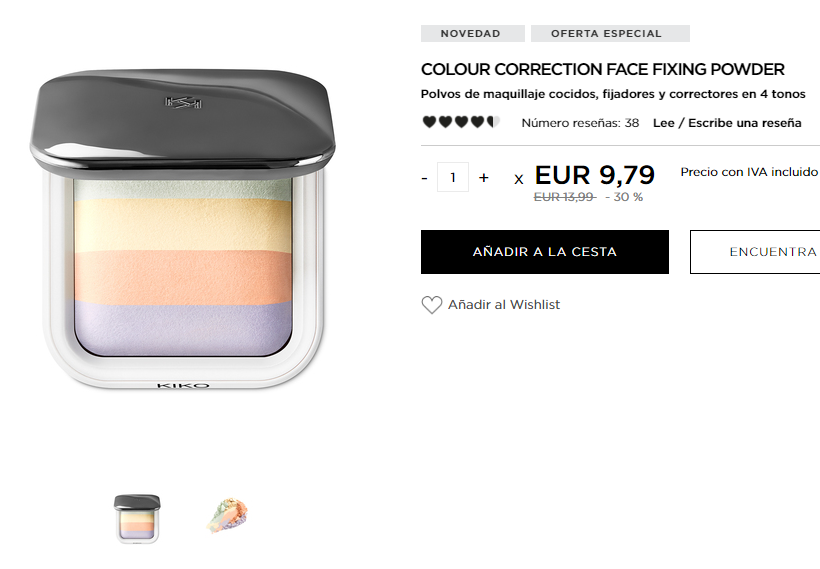The height and width of the screenshot is (569, 820).
Task: Click the lilac powder stripe
Action: coord(183,328)
